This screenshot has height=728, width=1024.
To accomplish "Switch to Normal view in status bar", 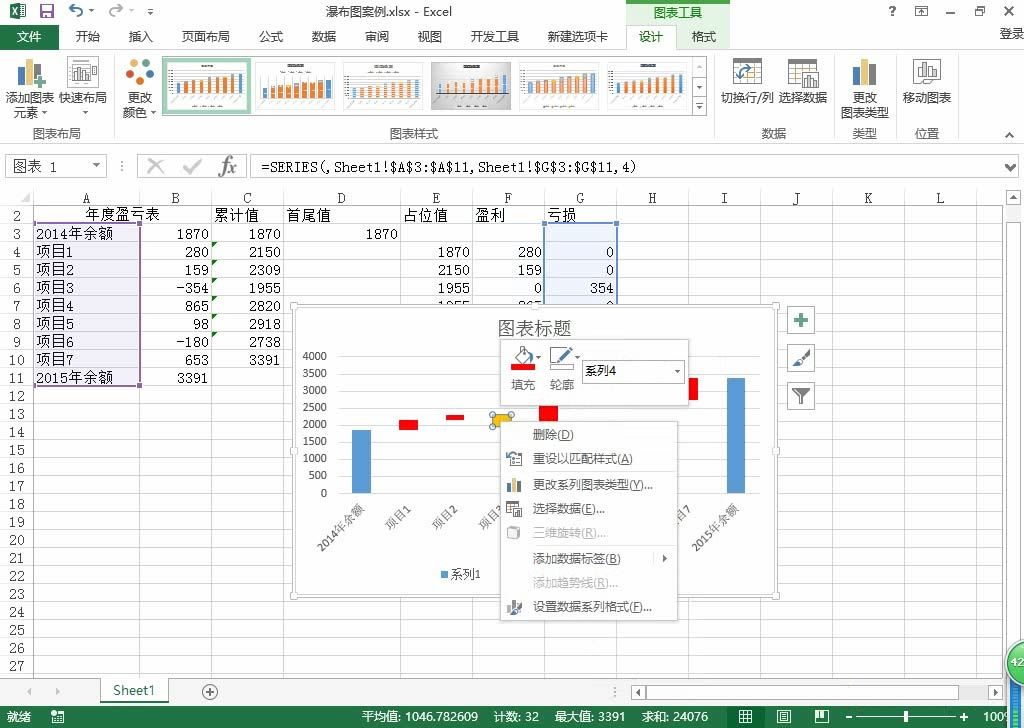I will 745,716.
